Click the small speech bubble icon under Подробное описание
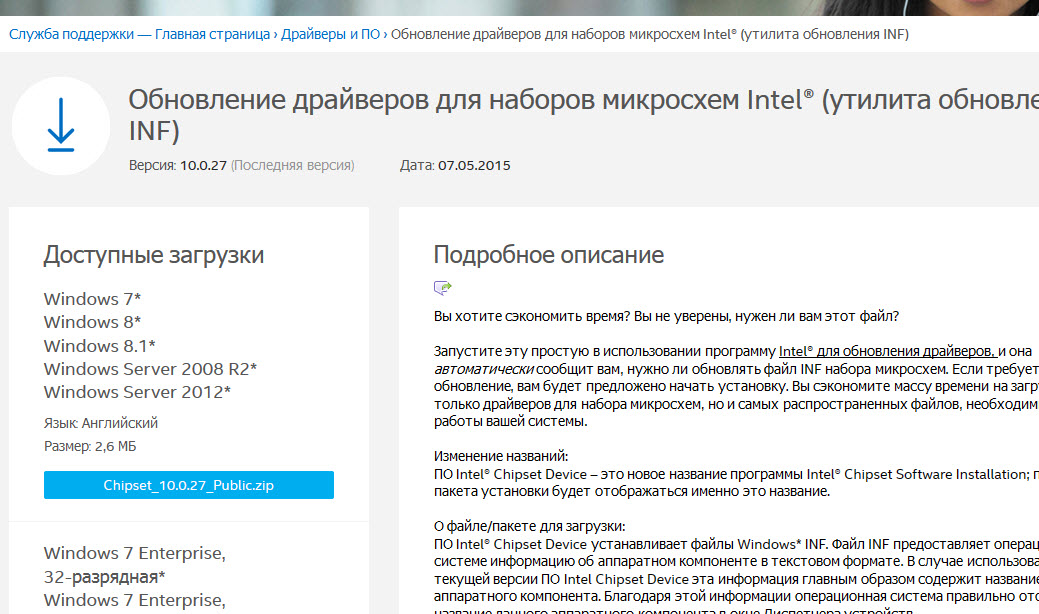Viewport: 1039px width, 614px height. (442, 288)
